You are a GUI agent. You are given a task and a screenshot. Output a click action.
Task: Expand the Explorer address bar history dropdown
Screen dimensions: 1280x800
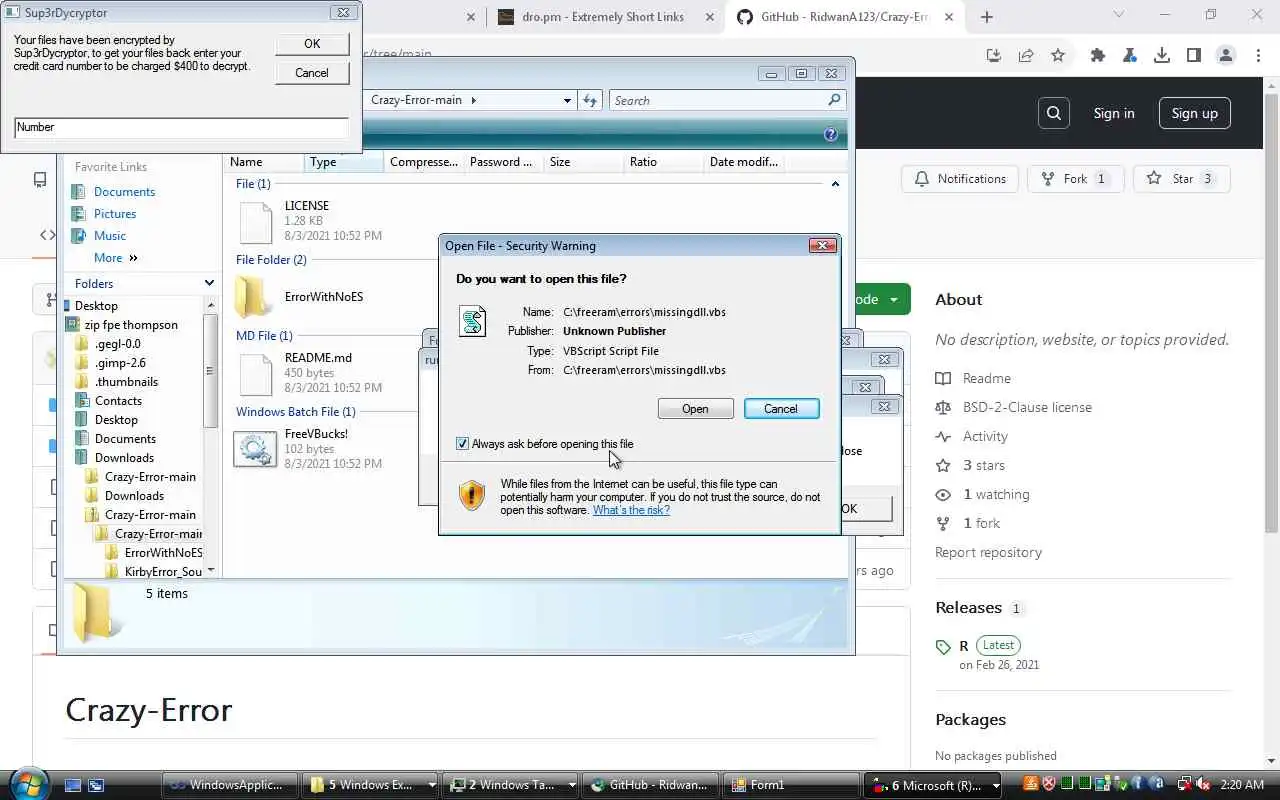[567, 100]
